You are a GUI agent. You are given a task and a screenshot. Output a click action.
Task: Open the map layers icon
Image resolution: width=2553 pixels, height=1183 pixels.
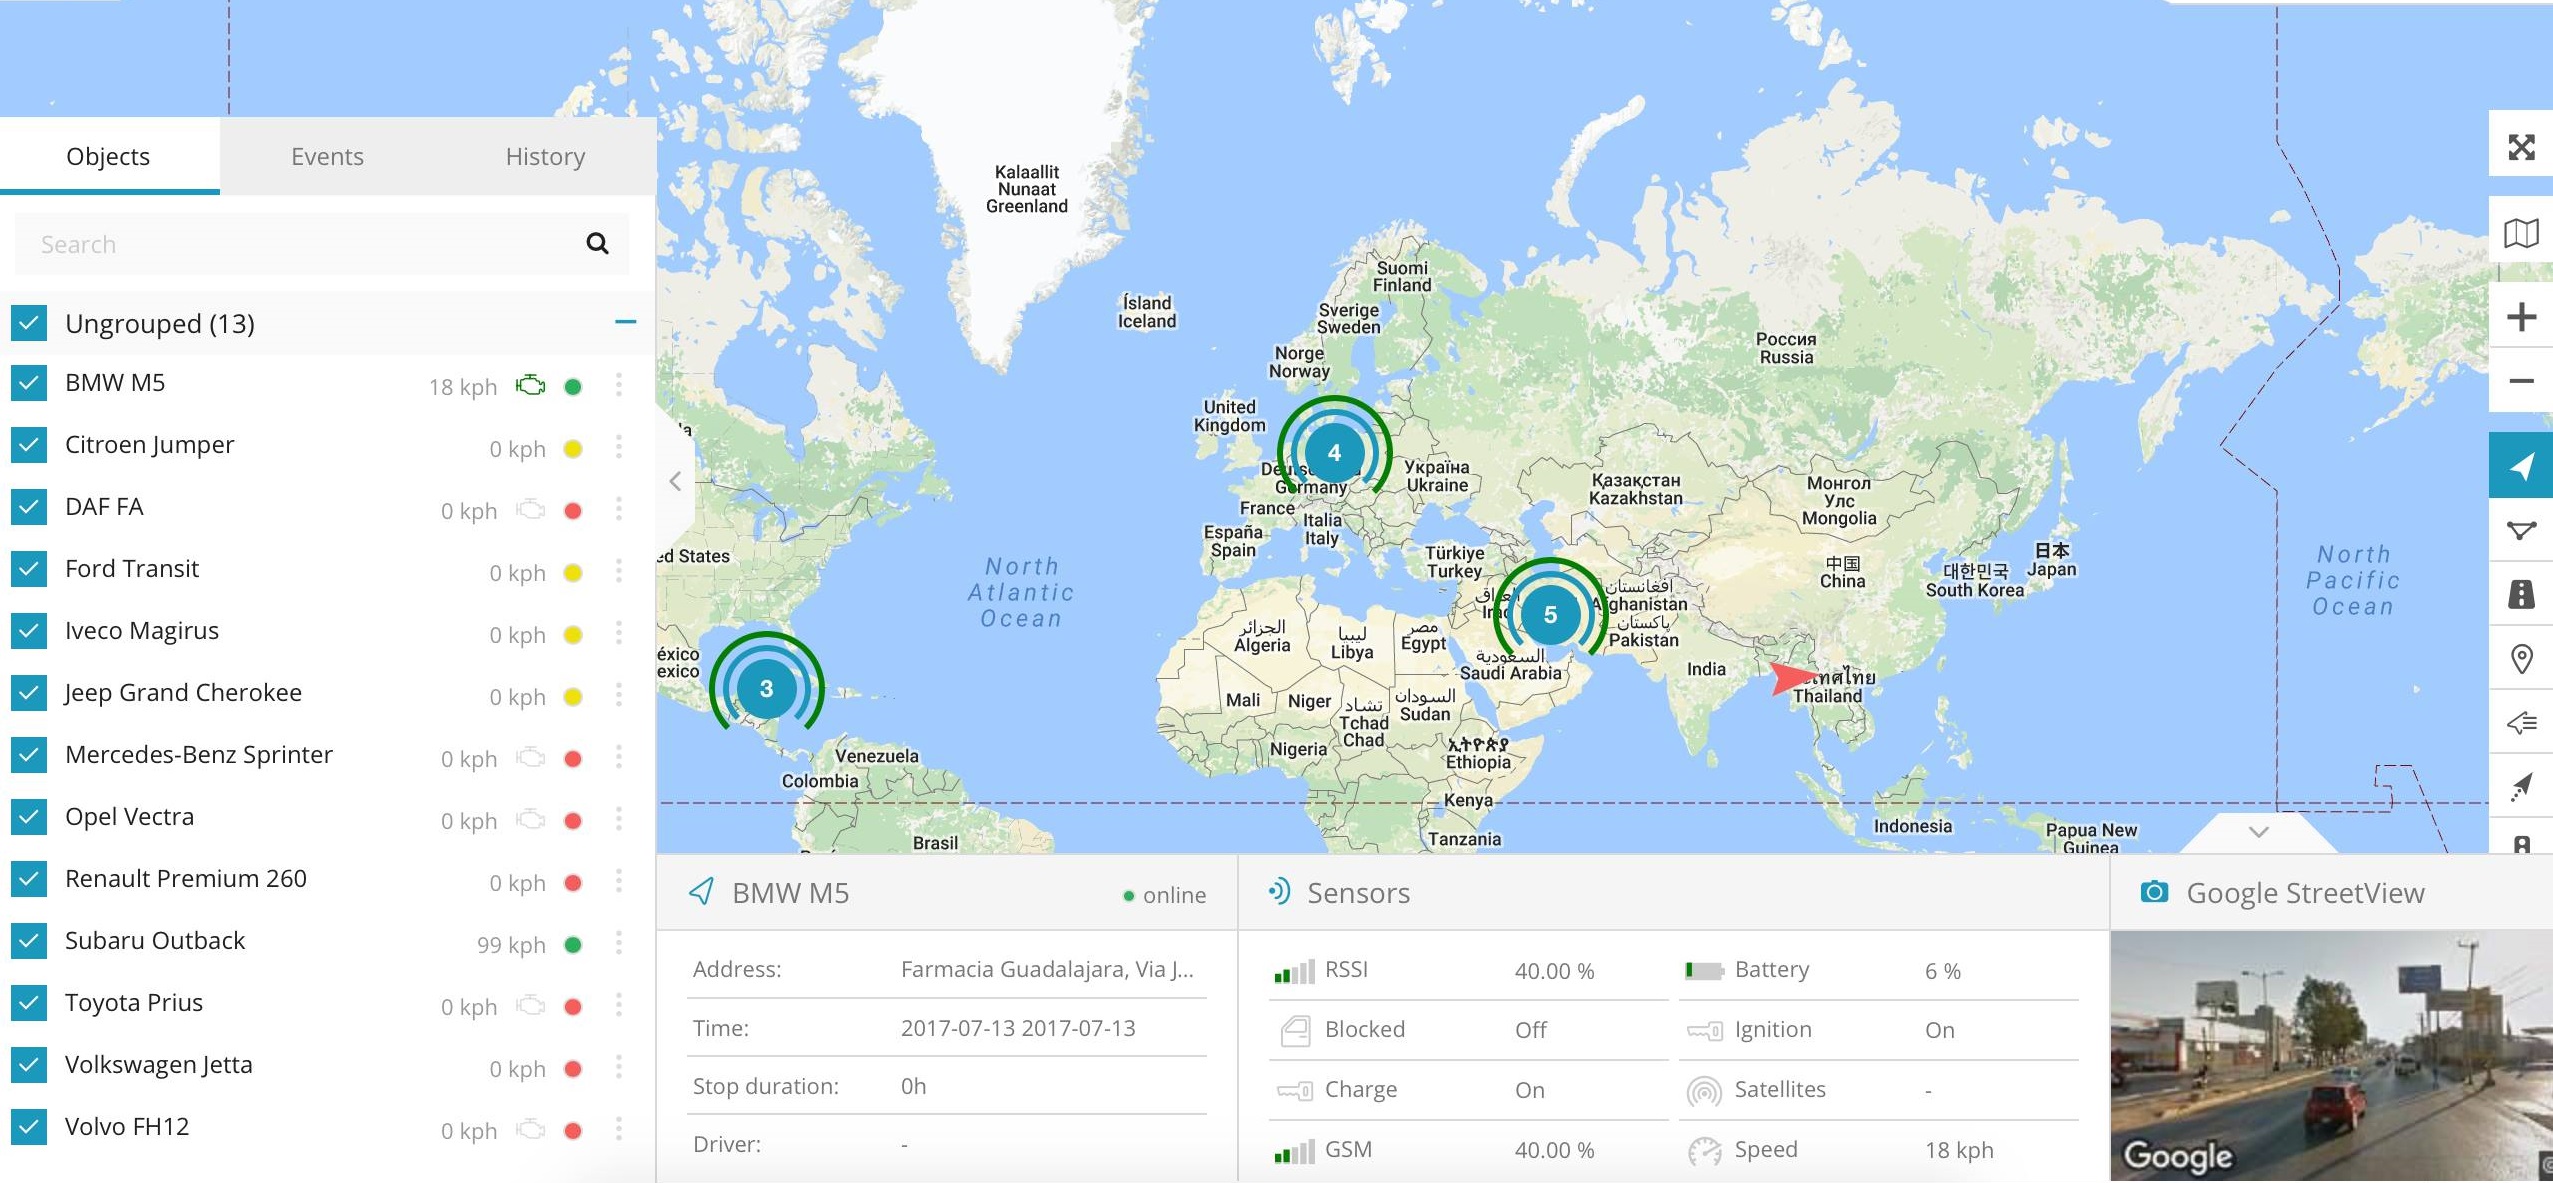click(2521, 233)
